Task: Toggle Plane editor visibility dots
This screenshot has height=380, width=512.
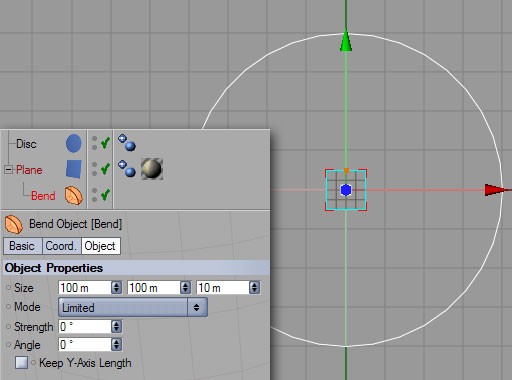Action: click(94, 169)
